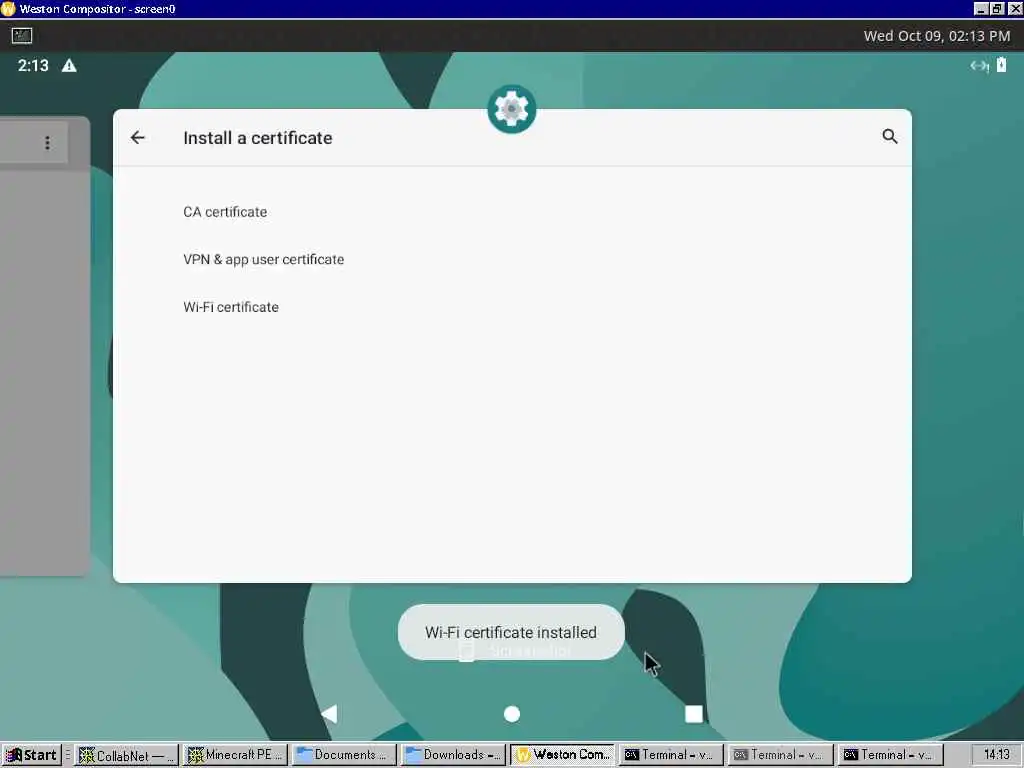Tap the Android home circle button
Screen dimensions: 1024x768
click(512, 714)
